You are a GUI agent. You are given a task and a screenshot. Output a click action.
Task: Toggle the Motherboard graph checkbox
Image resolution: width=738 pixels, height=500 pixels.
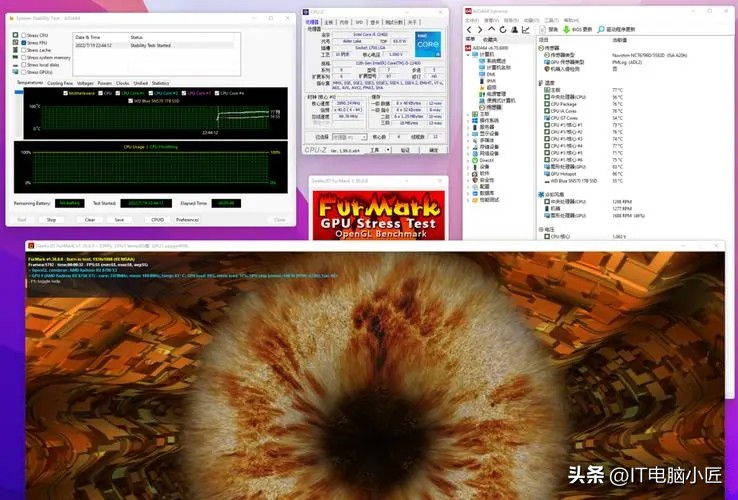pyautogui.click(x=65, y=93)
